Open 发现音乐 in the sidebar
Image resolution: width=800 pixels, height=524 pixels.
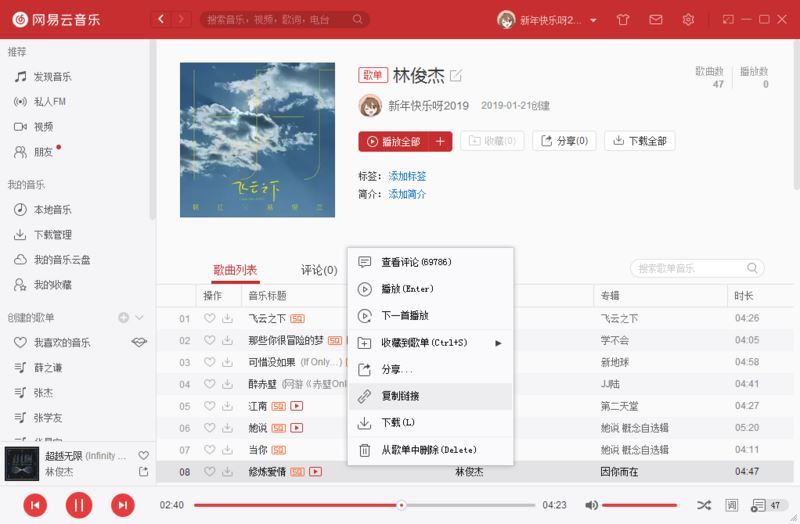click(53, 77)
